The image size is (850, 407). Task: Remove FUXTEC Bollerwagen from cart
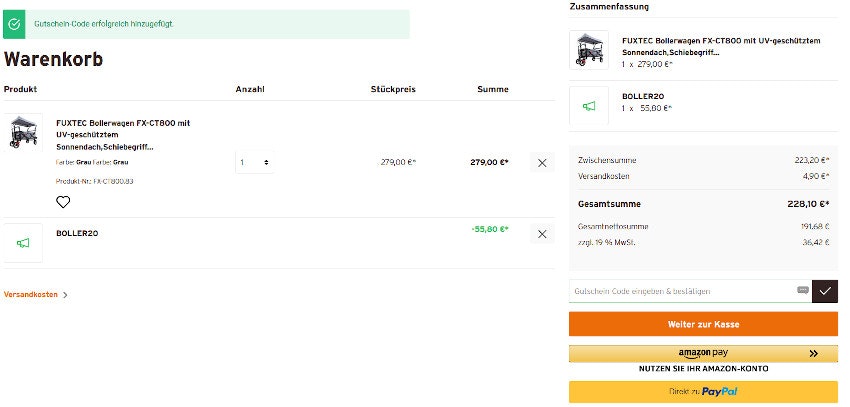click(542, 162)
